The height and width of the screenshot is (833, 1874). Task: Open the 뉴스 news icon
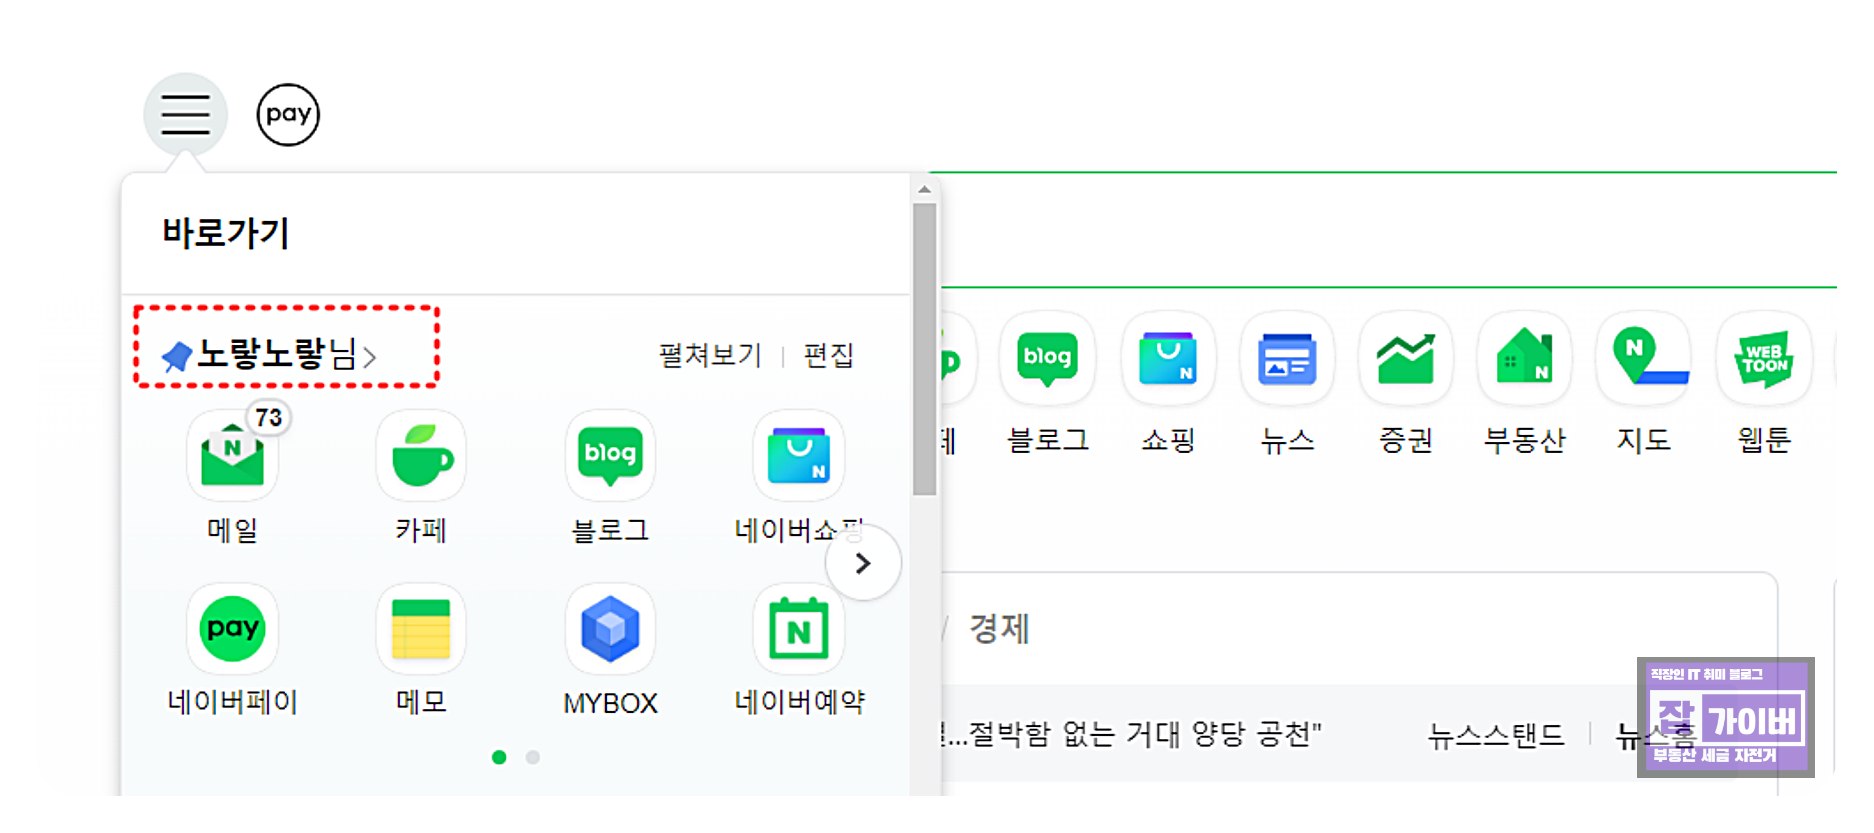[1287, 359]
